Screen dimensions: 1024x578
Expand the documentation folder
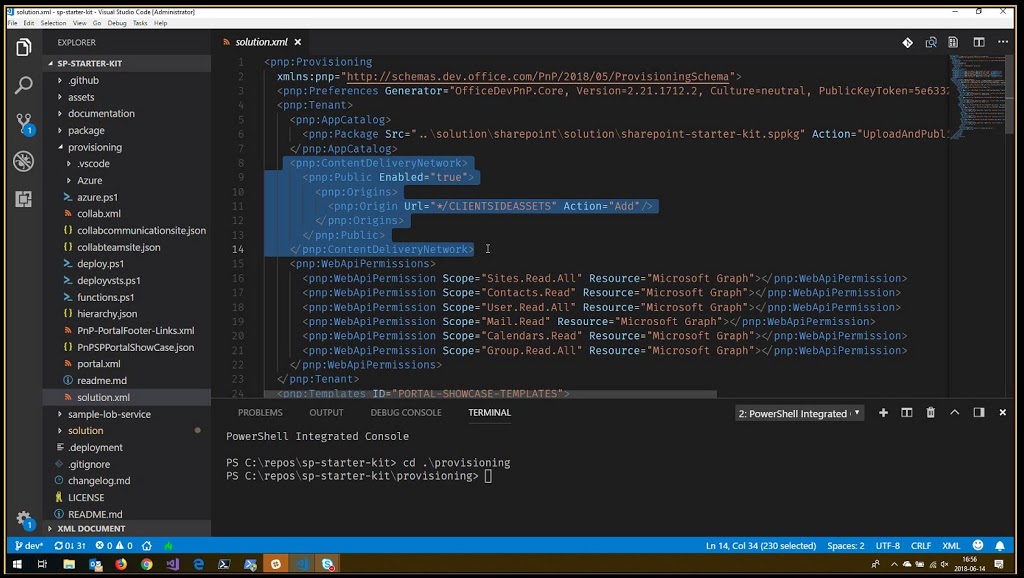(101, 114)
